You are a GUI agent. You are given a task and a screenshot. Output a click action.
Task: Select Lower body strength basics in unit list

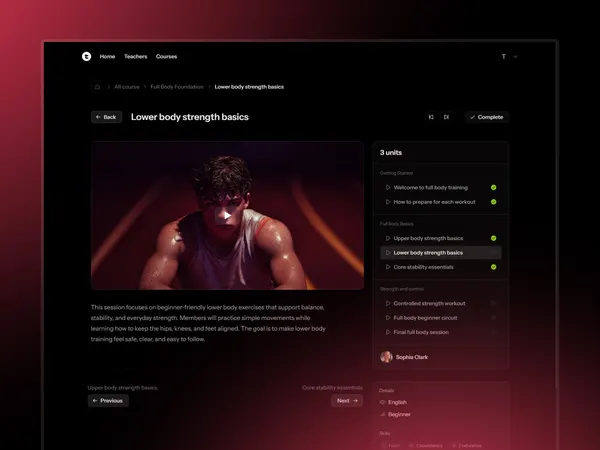441,253
